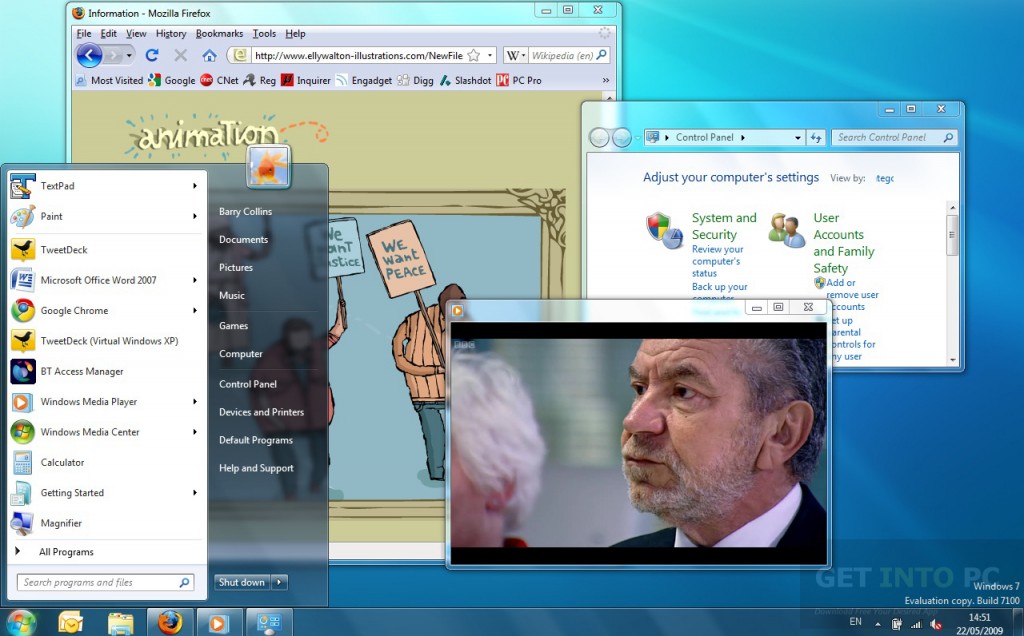
Task: Open Firefox home page
Action: click(x=209, y=56)
